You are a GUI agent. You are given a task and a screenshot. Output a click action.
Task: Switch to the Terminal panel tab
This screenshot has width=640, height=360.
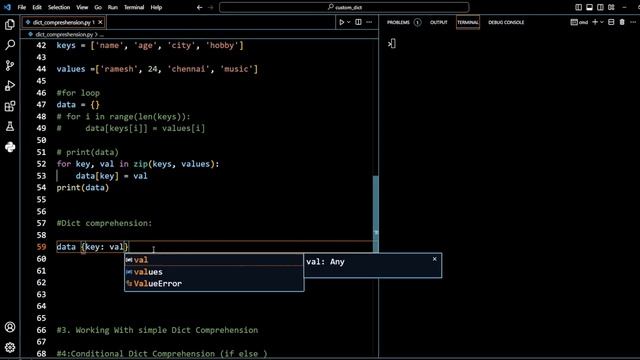point(467,22)
